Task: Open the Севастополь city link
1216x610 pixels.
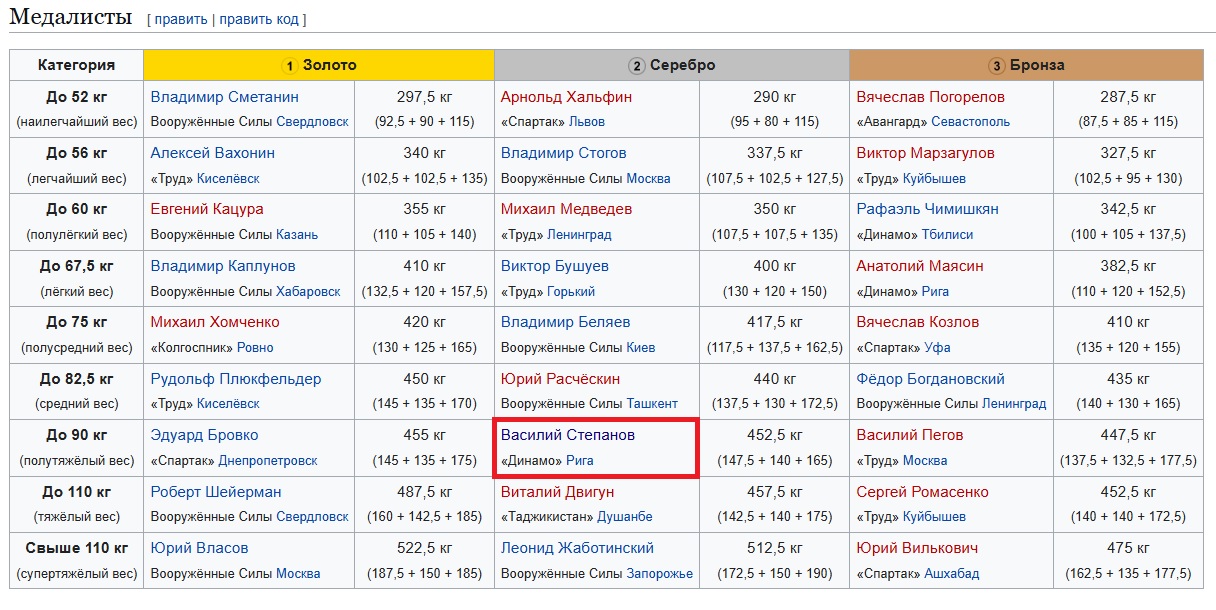Action: [970, 122]
